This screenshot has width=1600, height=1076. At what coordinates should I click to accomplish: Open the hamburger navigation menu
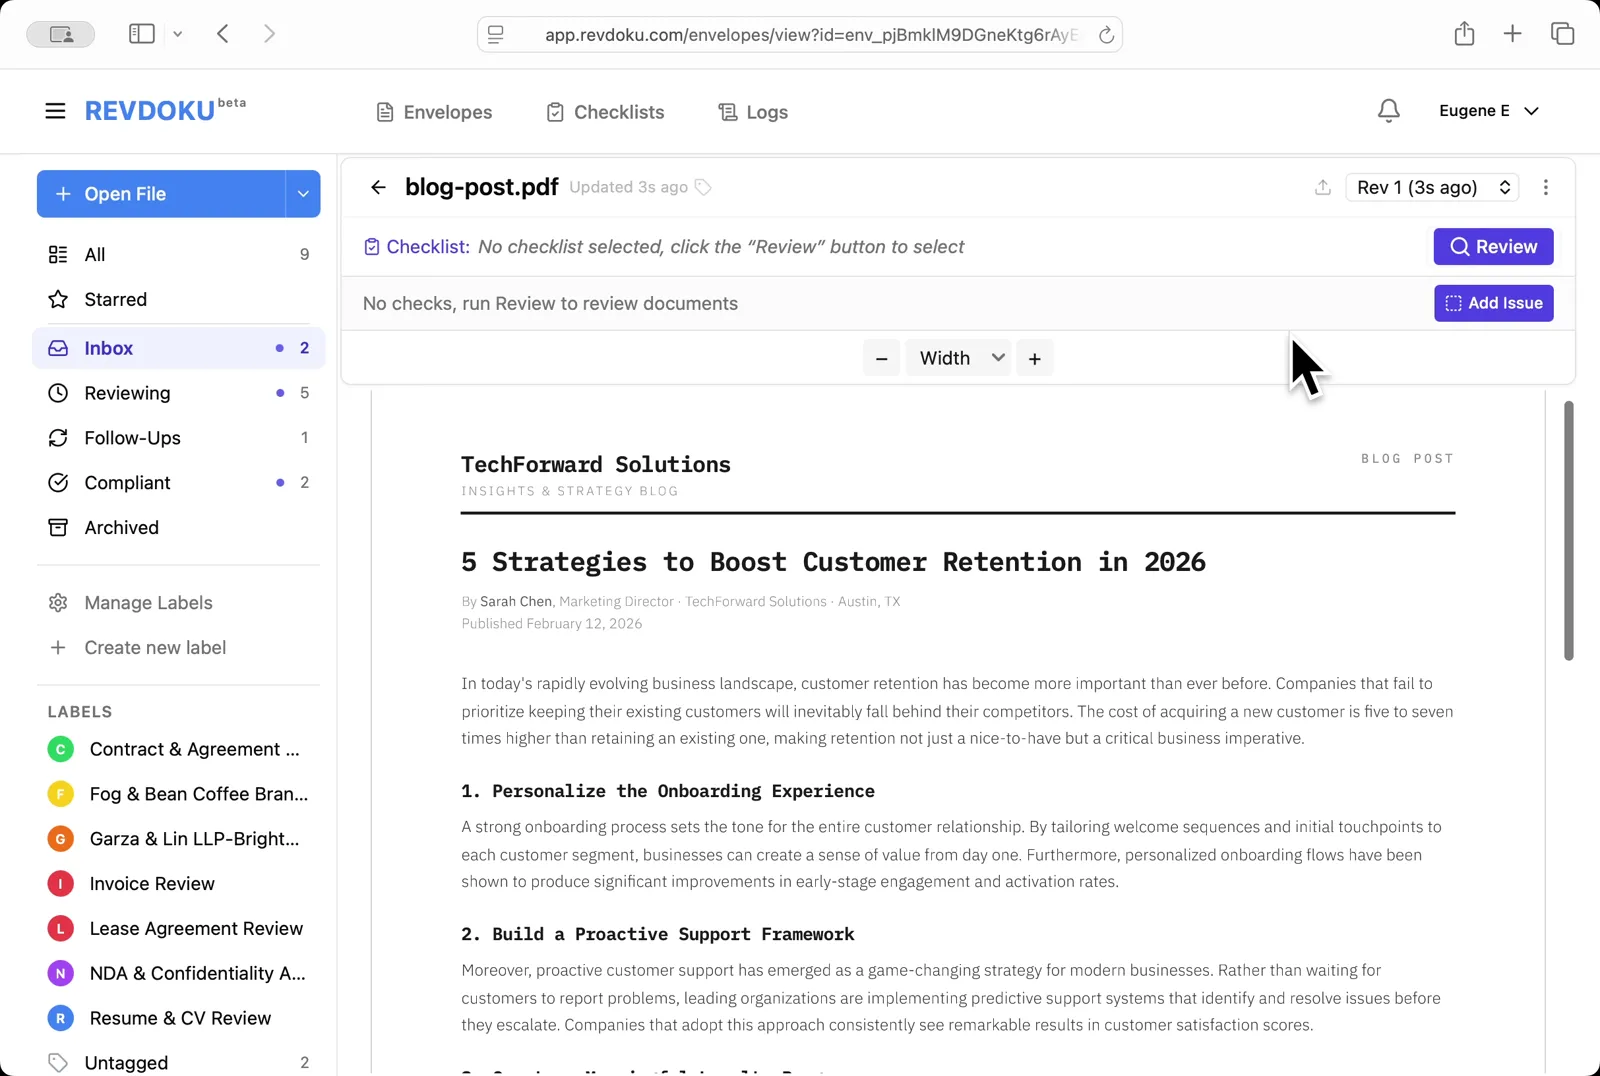(55, 110)
